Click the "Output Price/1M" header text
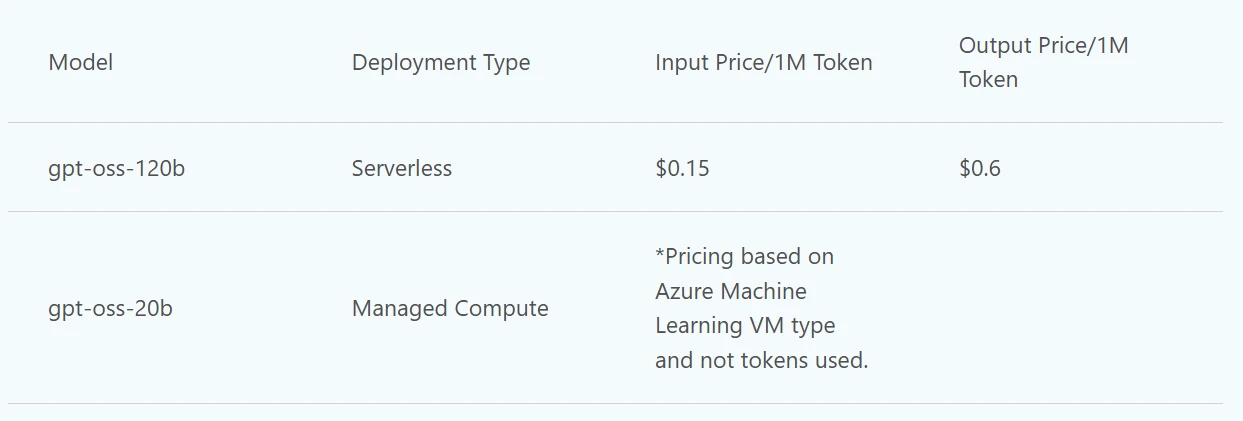1243x421 pixels. pos(1043,45)
